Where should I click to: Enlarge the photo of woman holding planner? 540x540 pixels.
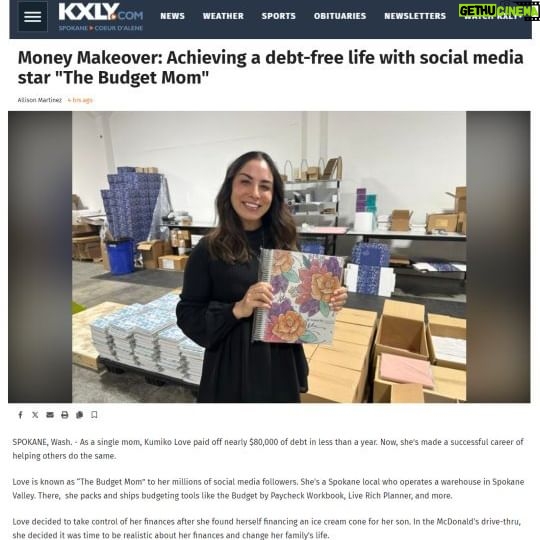click(x=269, y=257)
